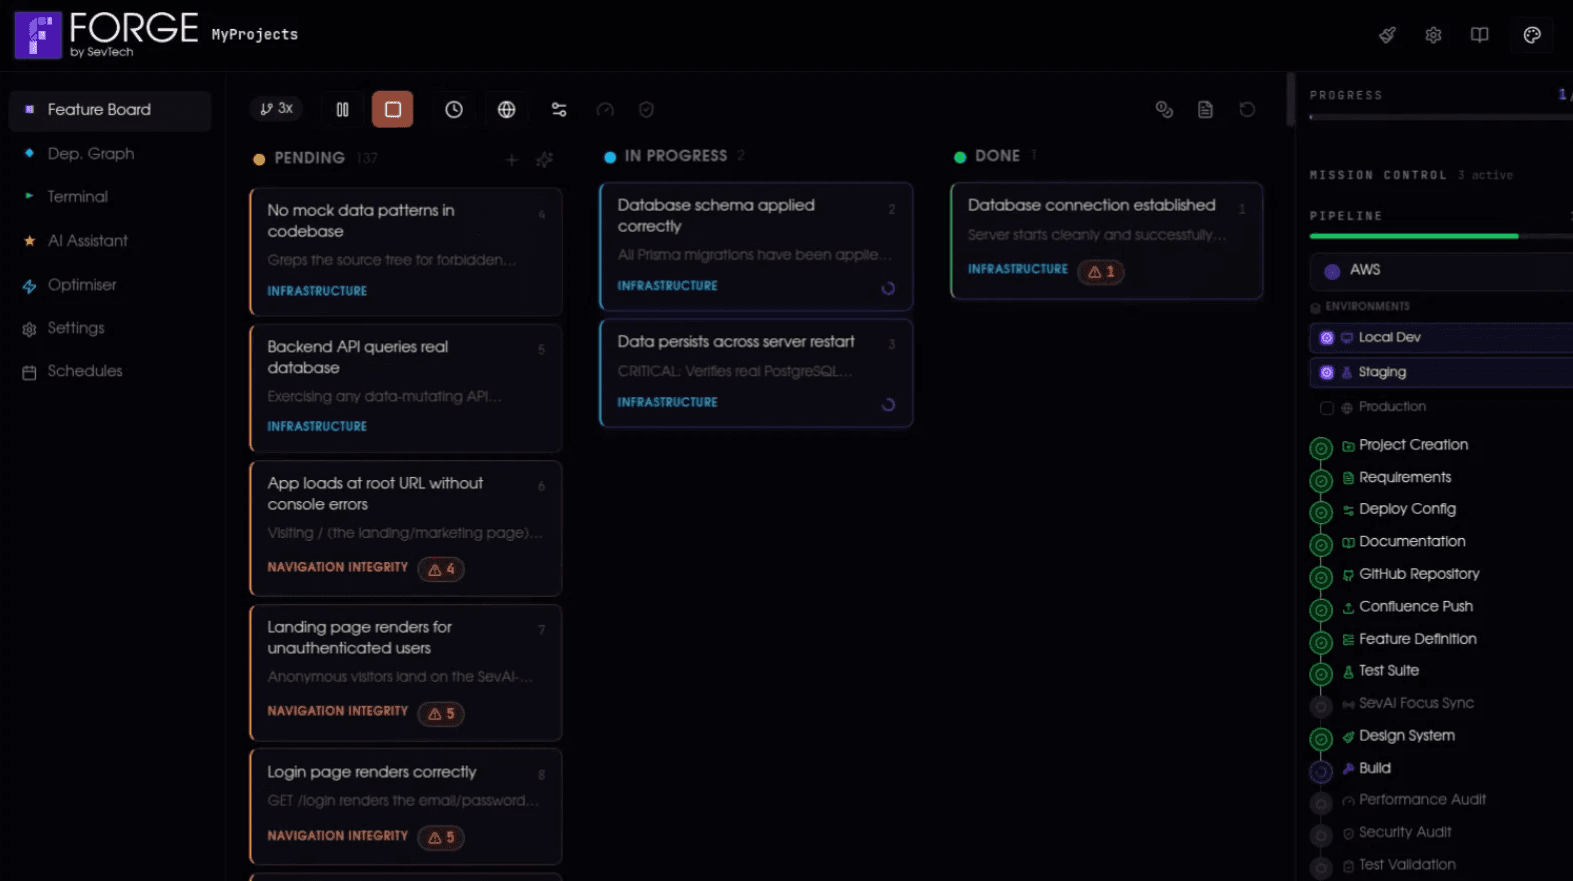This screenshot has height=881, width=1573.
Task: Open the clock history icon in toolbar
Action: [x=454, y=110]
